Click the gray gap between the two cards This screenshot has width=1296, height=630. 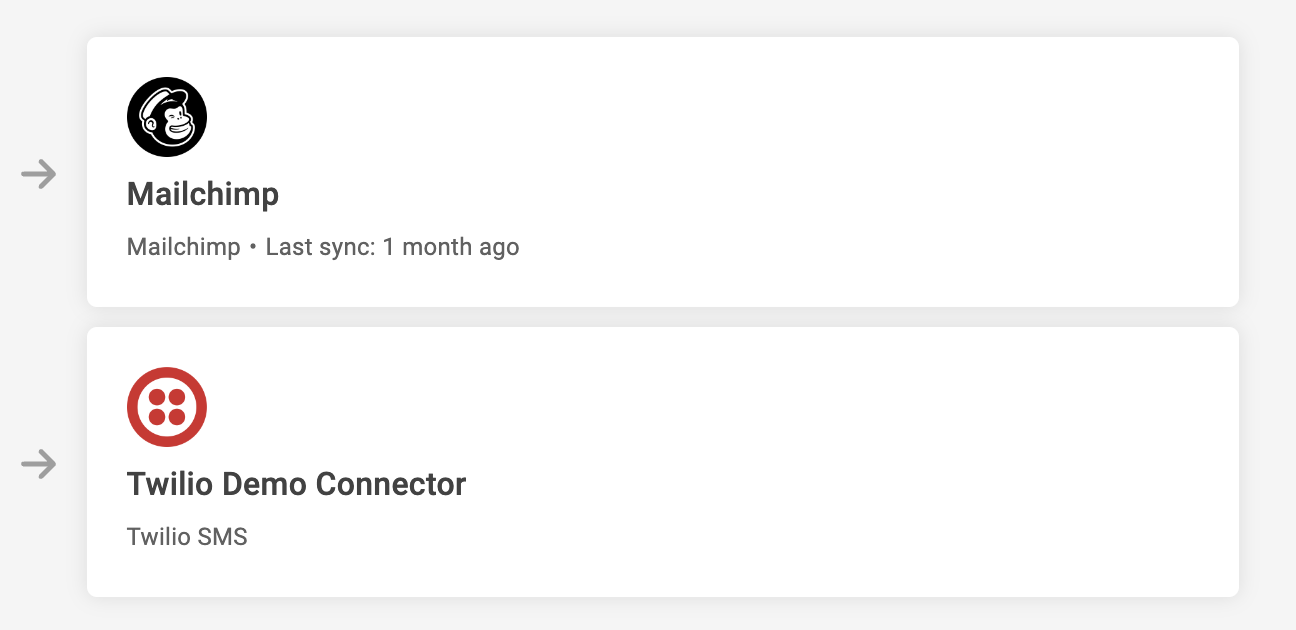pos(660,317)
